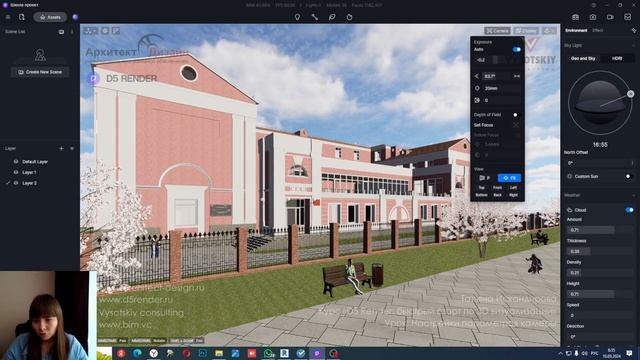Select perspective P view mode
Image resolution: width=640 pixels, height=360 pixels.
pos(484,178)
